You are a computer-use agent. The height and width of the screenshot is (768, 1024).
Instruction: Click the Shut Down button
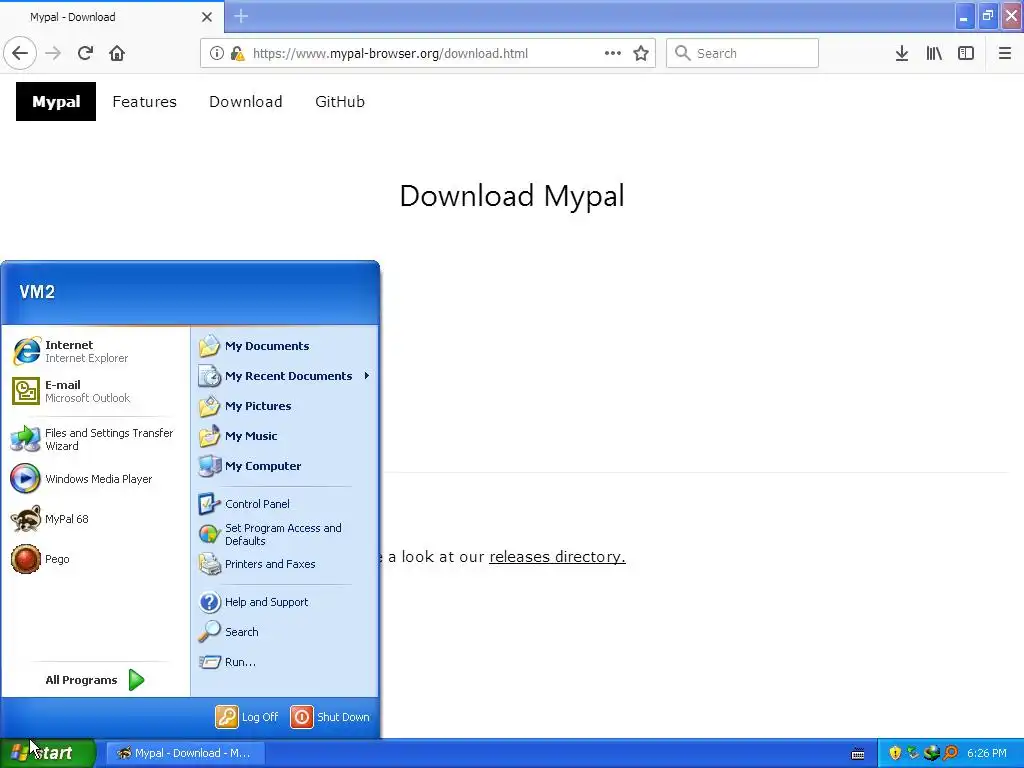tap(330, 717)
